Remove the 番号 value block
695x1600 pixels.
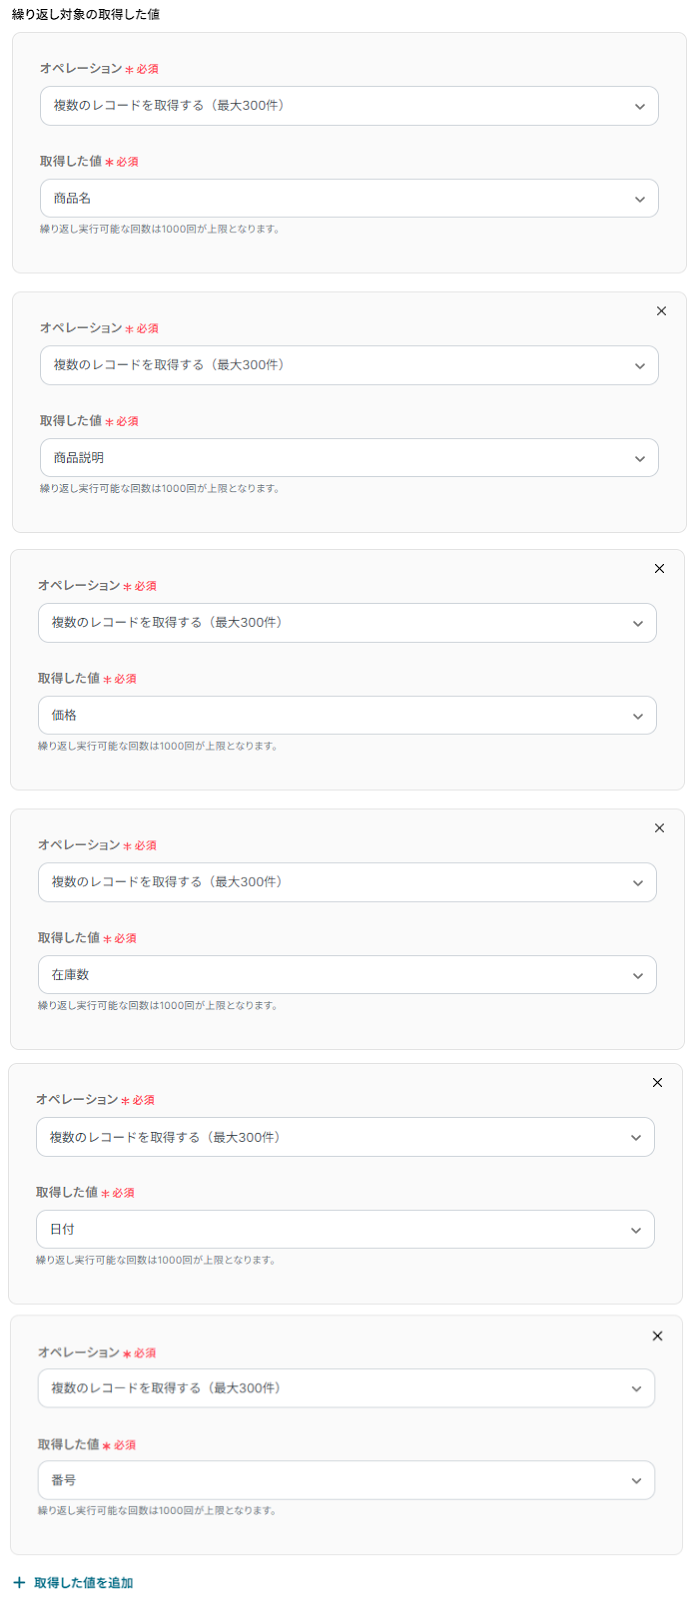657,1336
